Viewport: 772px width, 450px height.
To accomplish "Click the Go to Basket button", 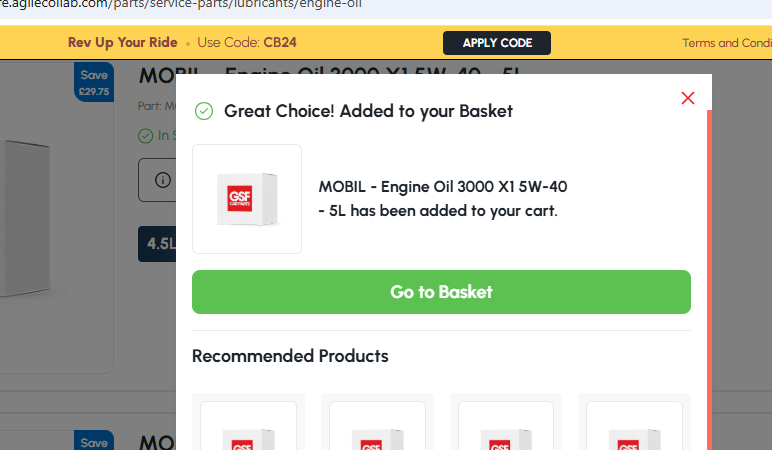I will (x=441, y=292).
